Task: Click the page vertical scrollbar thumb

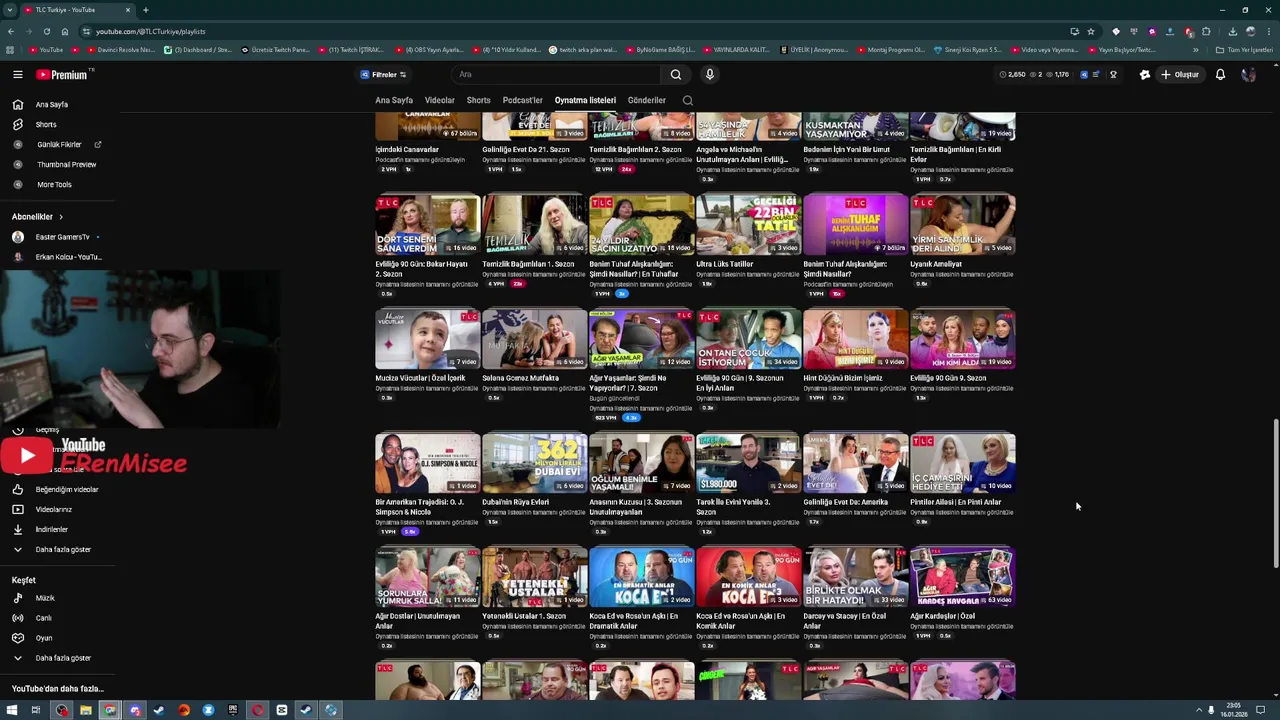Action: (1275, 495)
